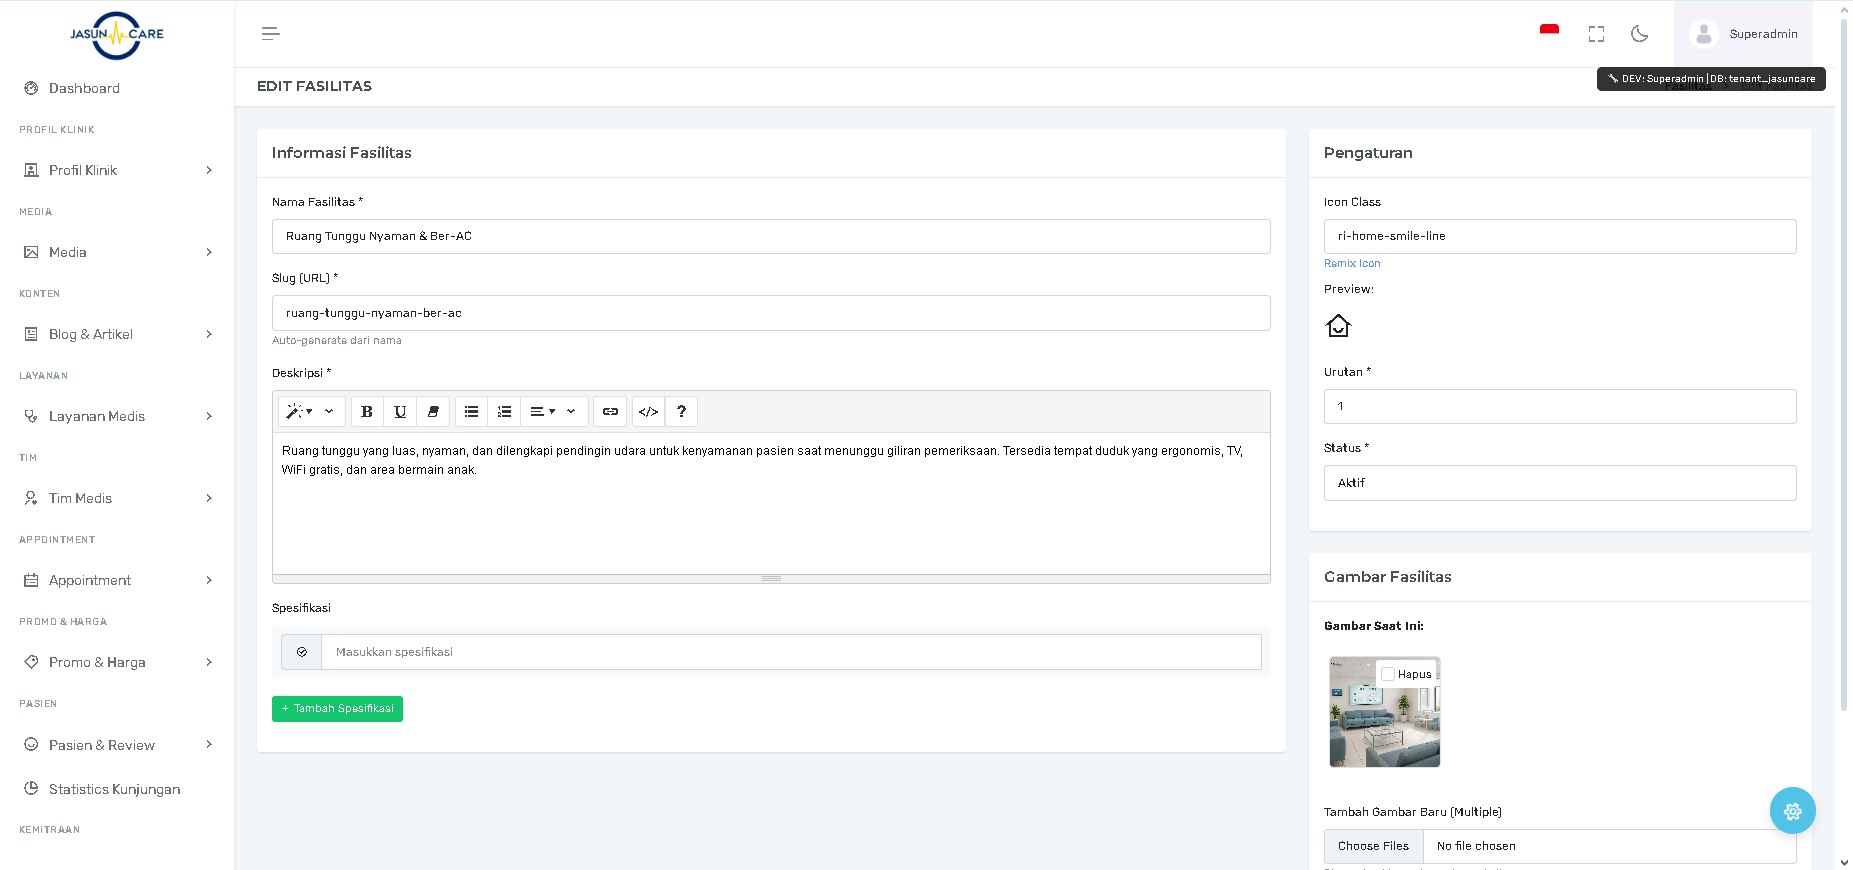The image size is (1853, 870).
Task: Apply underline formatting in editor toolbar
Action: [x=400, y=412]
